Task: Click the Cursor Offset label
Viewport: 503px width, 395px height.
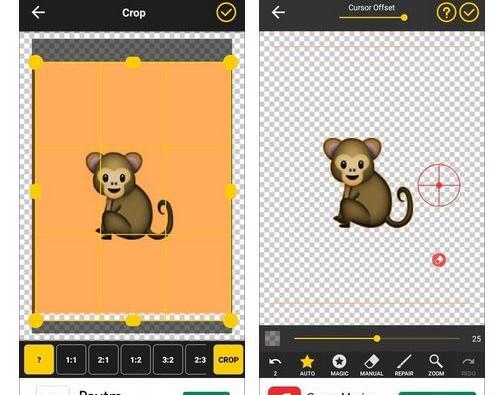Action: click(x=371, y=7)
